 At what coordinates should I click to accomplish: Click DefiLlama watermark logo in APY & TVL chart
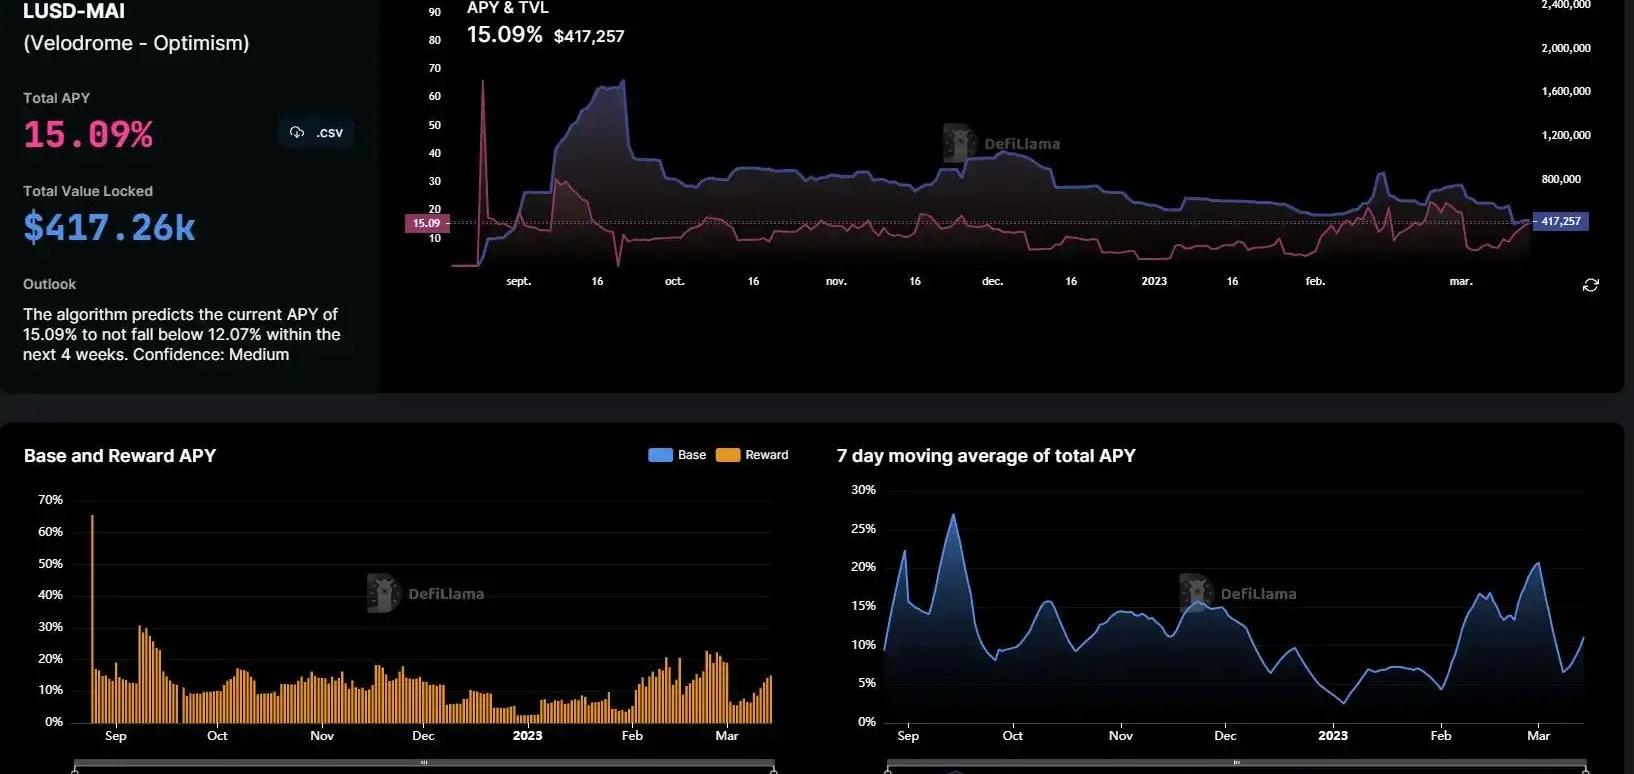[960, 144]
